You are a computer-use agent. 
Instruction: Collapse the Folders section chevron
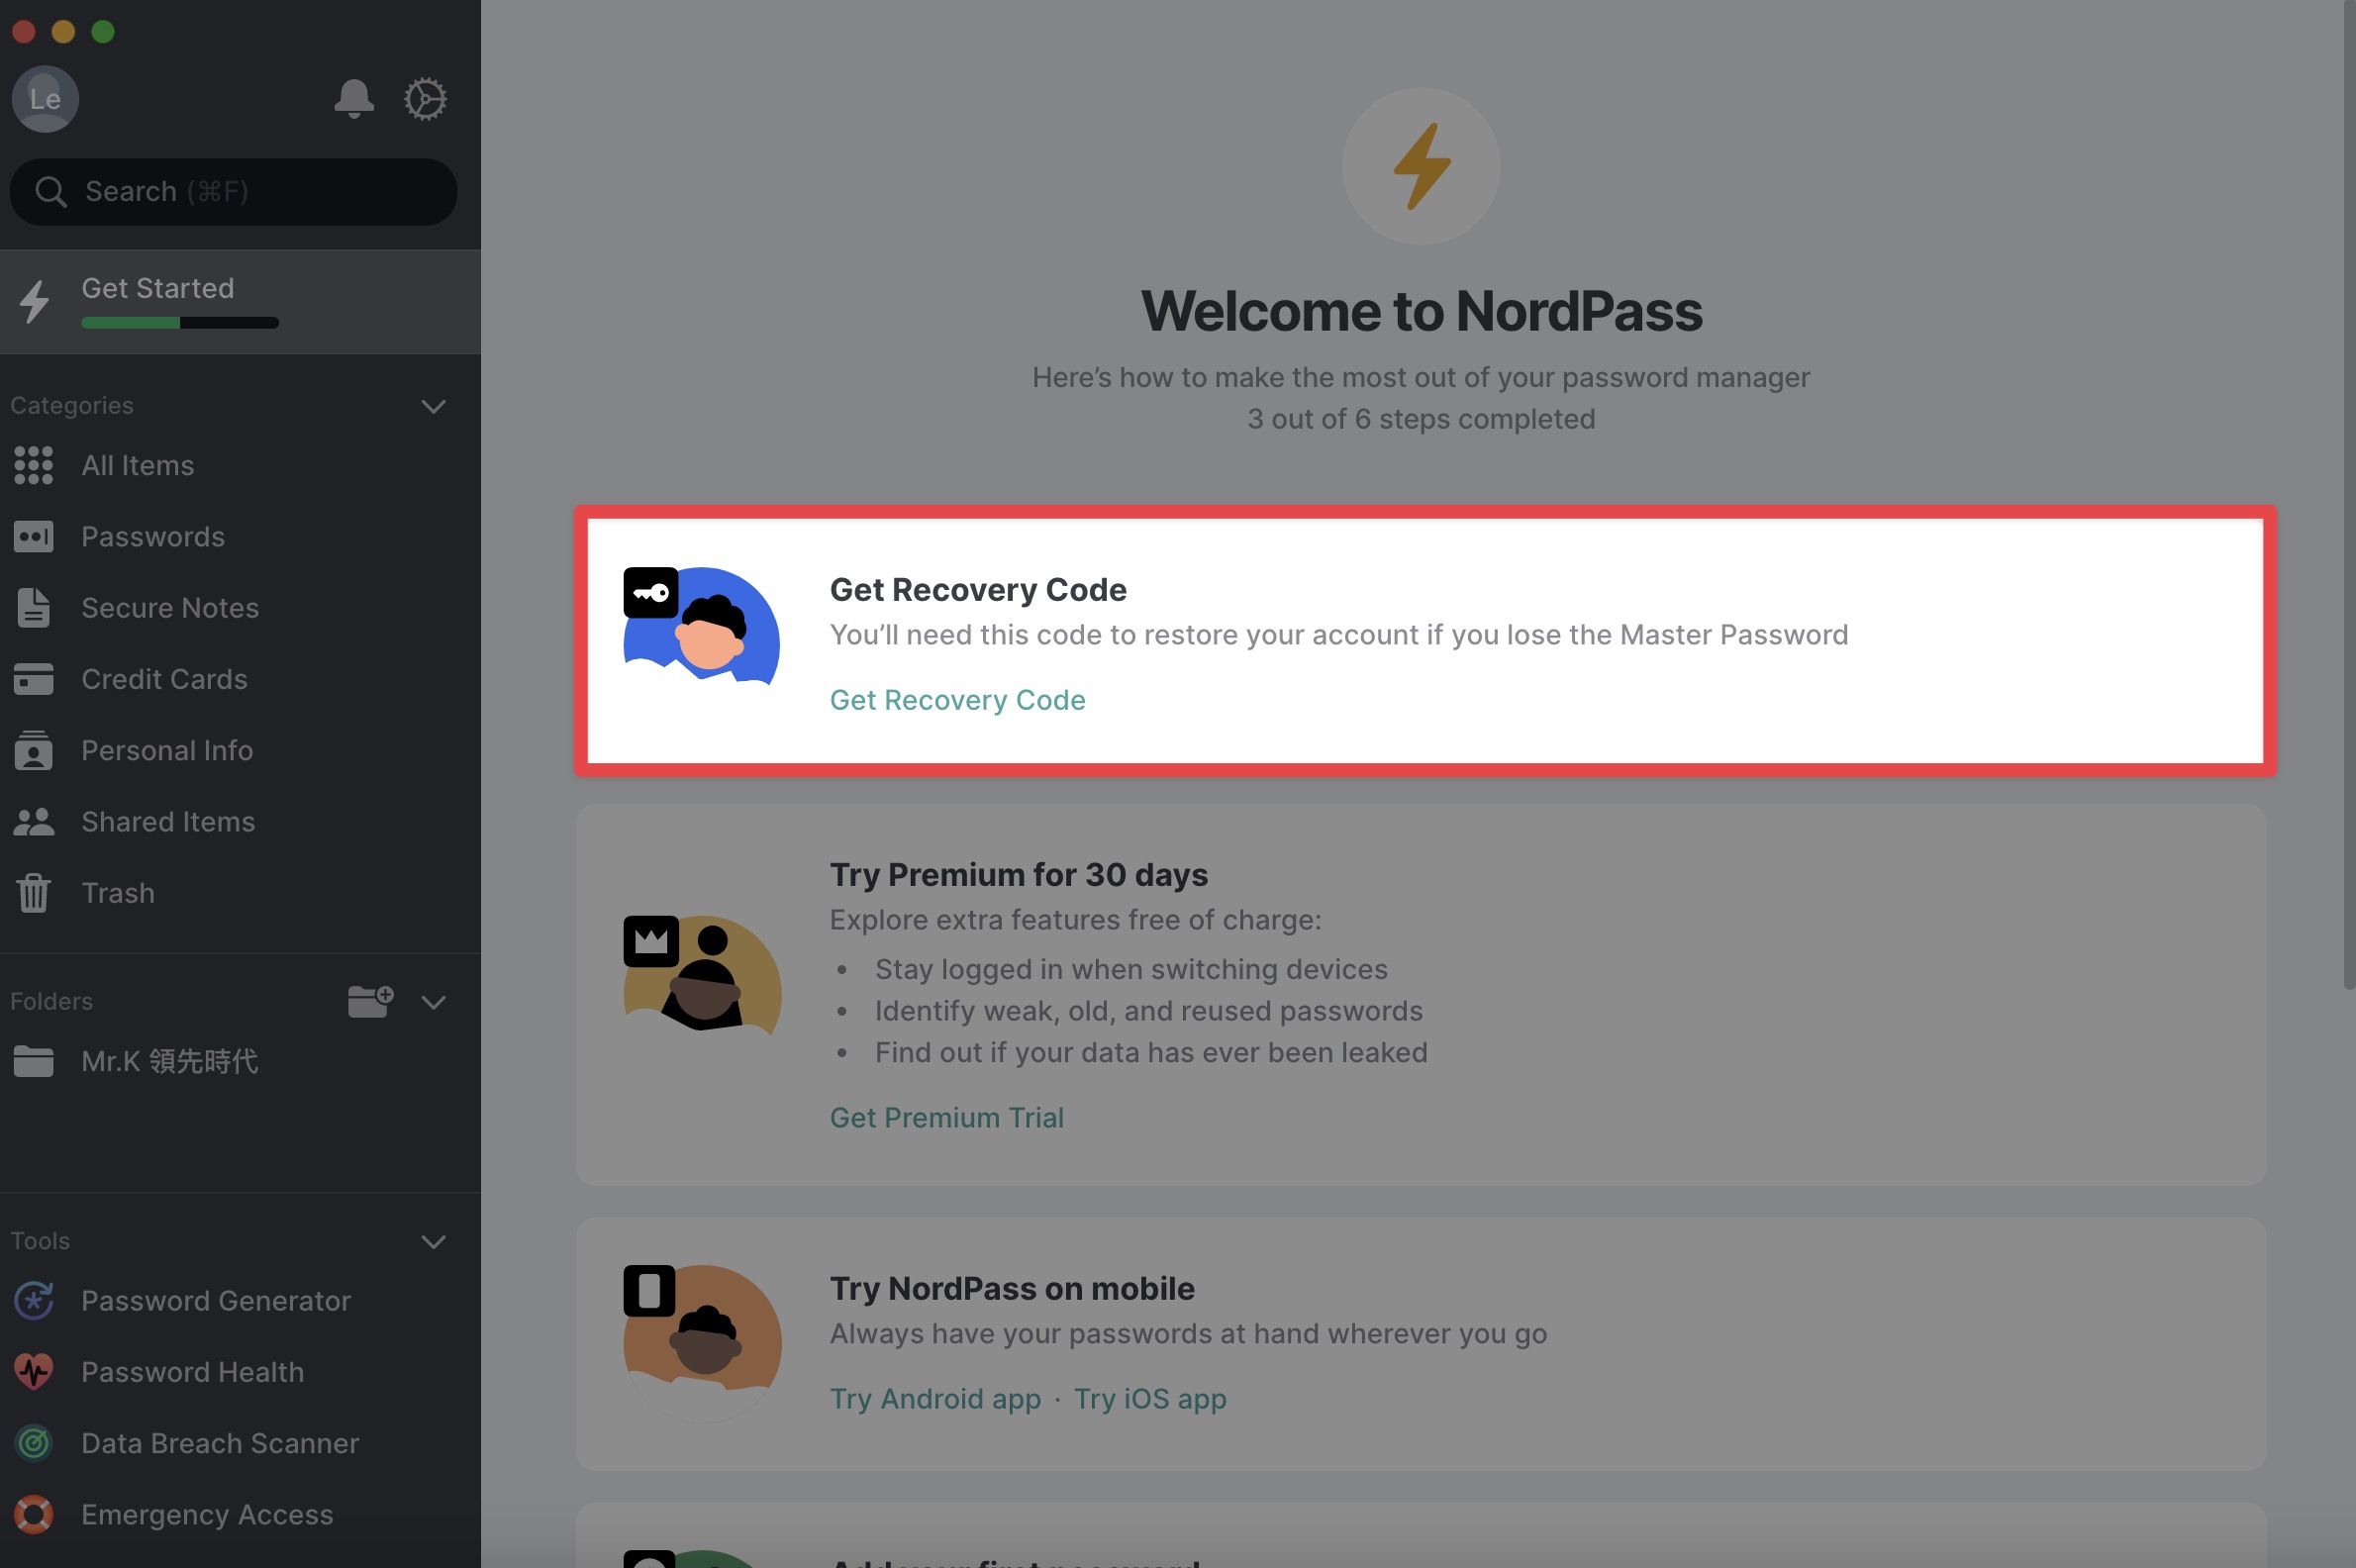click(433, 1002)
